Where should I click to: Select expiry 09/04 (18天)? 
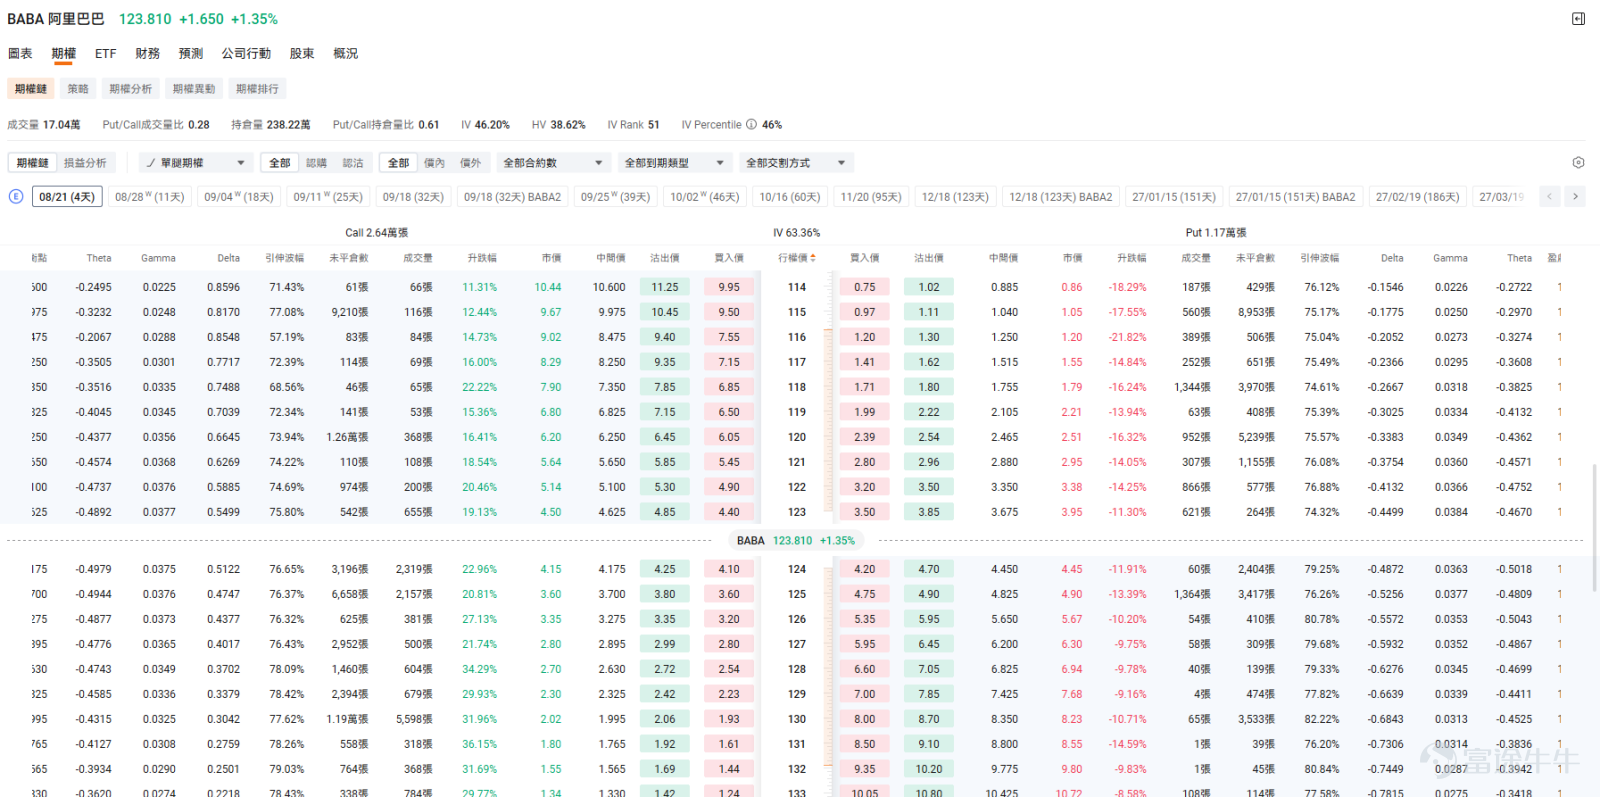point(239,197)
